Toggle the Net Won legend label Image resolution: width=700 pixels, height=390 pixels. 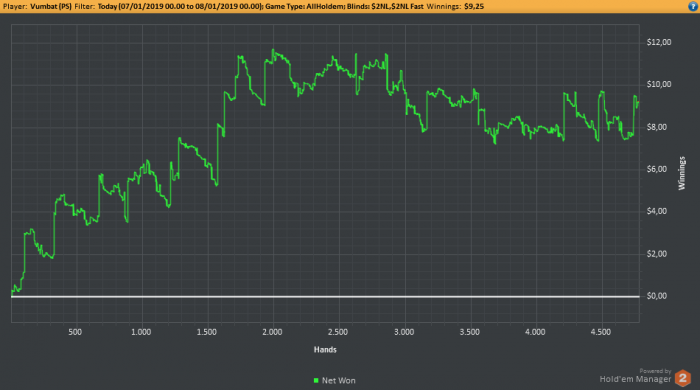pyautogui.click(x=338, y=381)
